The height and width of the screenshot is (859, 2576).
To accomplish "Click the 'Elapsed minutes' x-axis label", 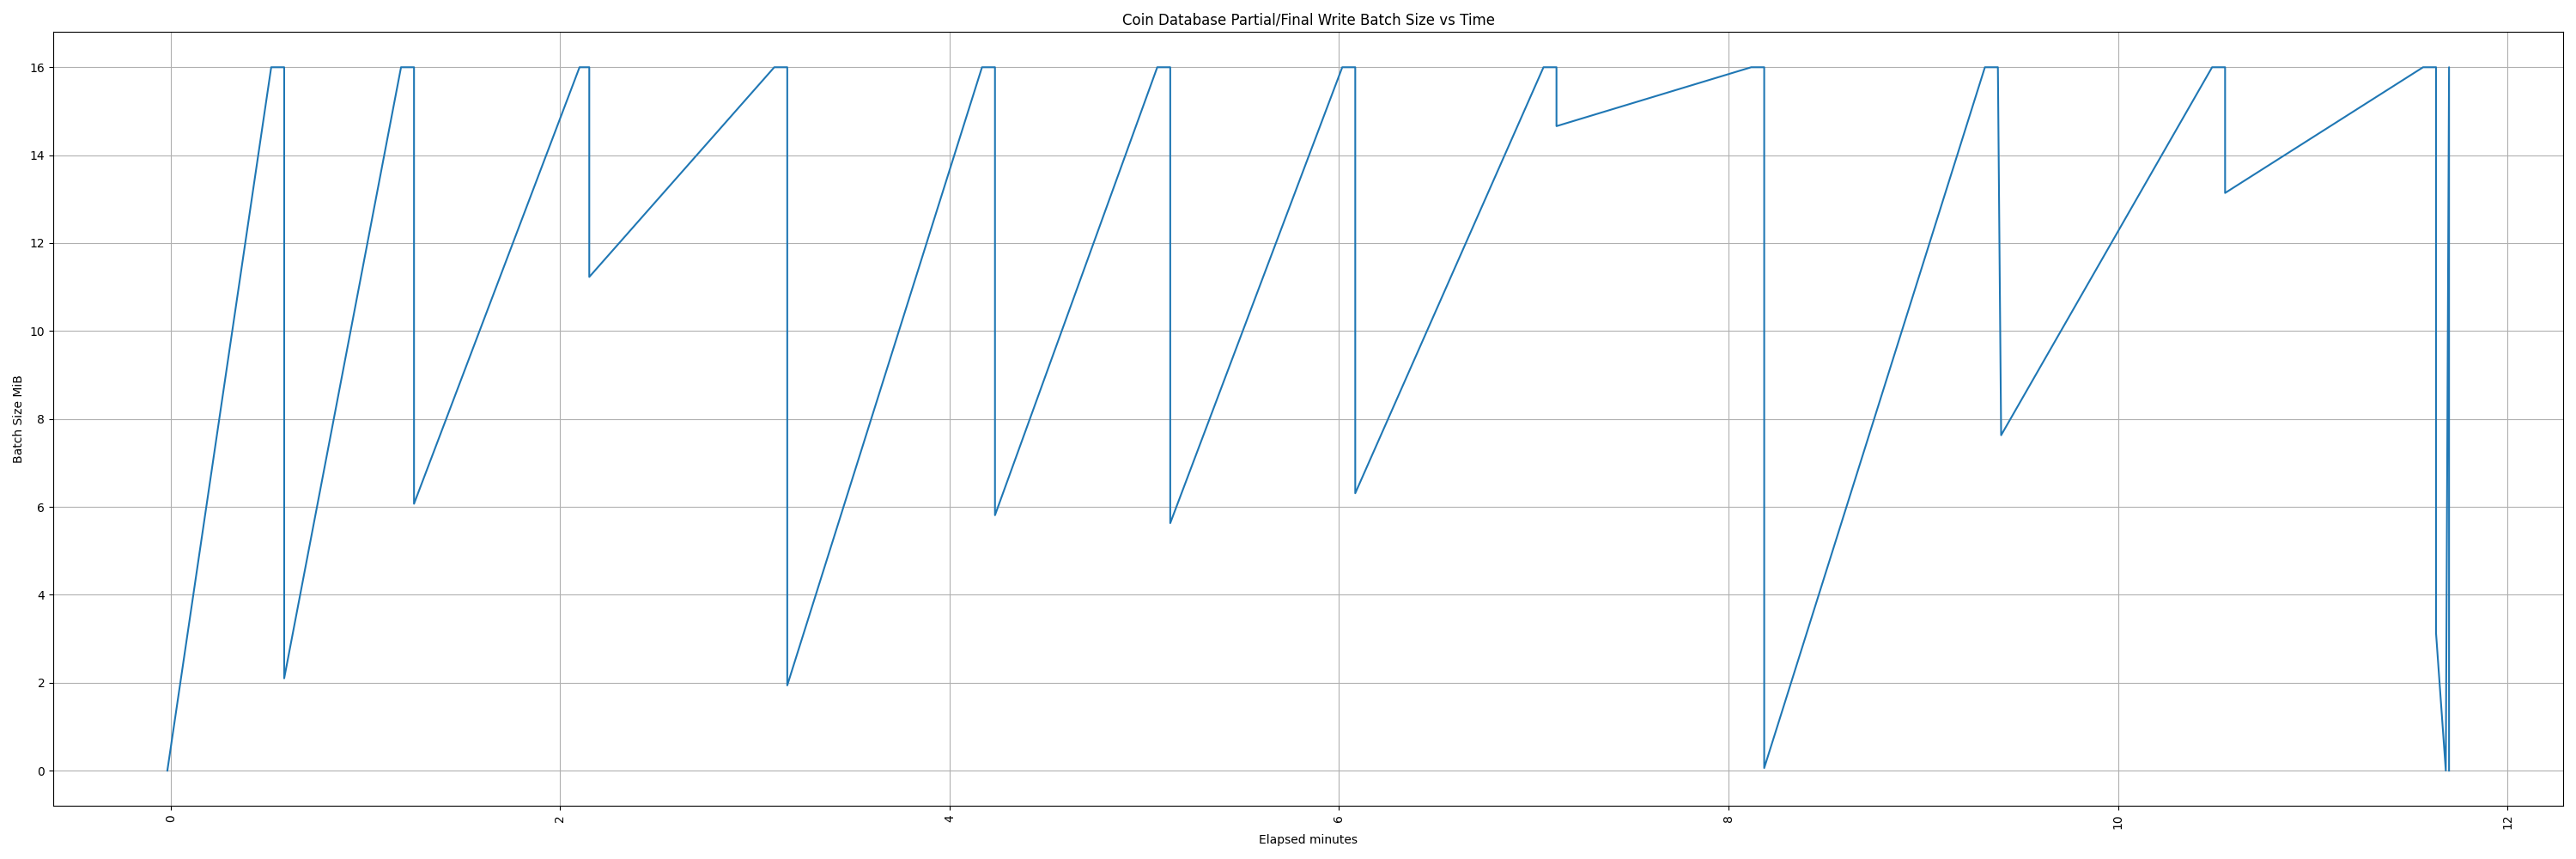I will tap(1307, 840).
